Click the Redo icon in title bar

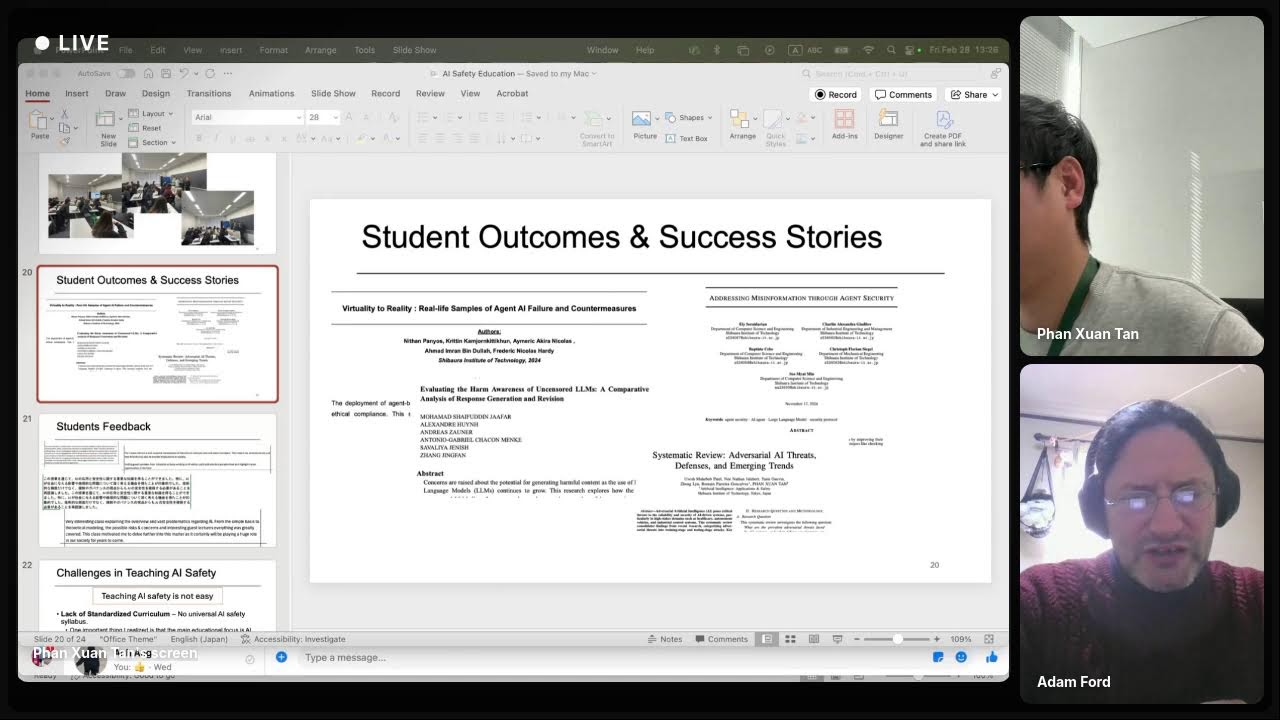(210, 73)
